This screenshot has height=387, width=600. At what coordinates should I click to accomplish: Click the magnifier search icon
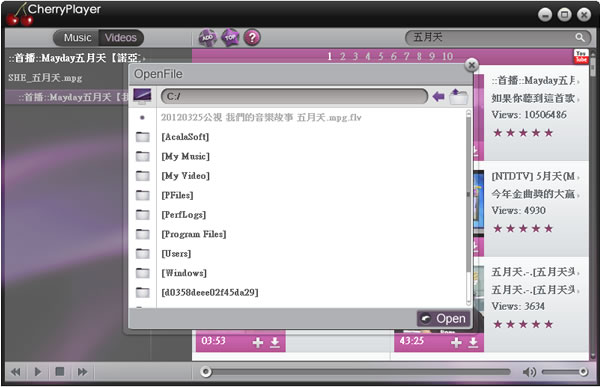pos(580,38)
